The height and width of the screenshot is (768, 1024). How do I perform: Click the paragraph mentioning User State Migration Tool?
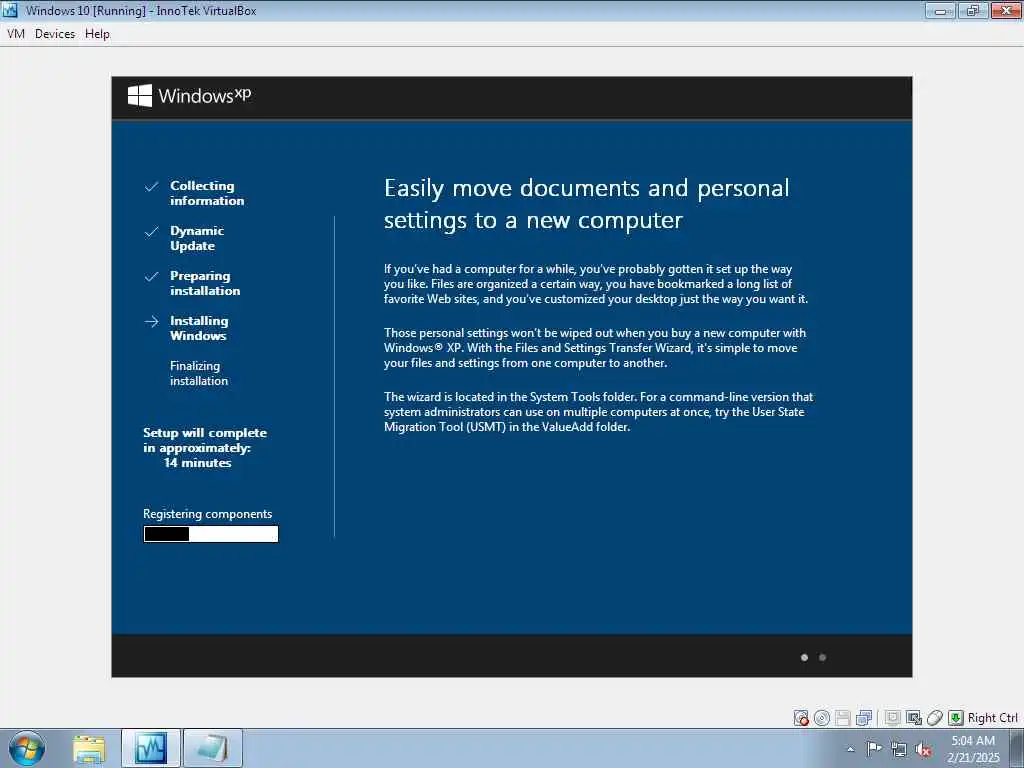coord(598,412)
